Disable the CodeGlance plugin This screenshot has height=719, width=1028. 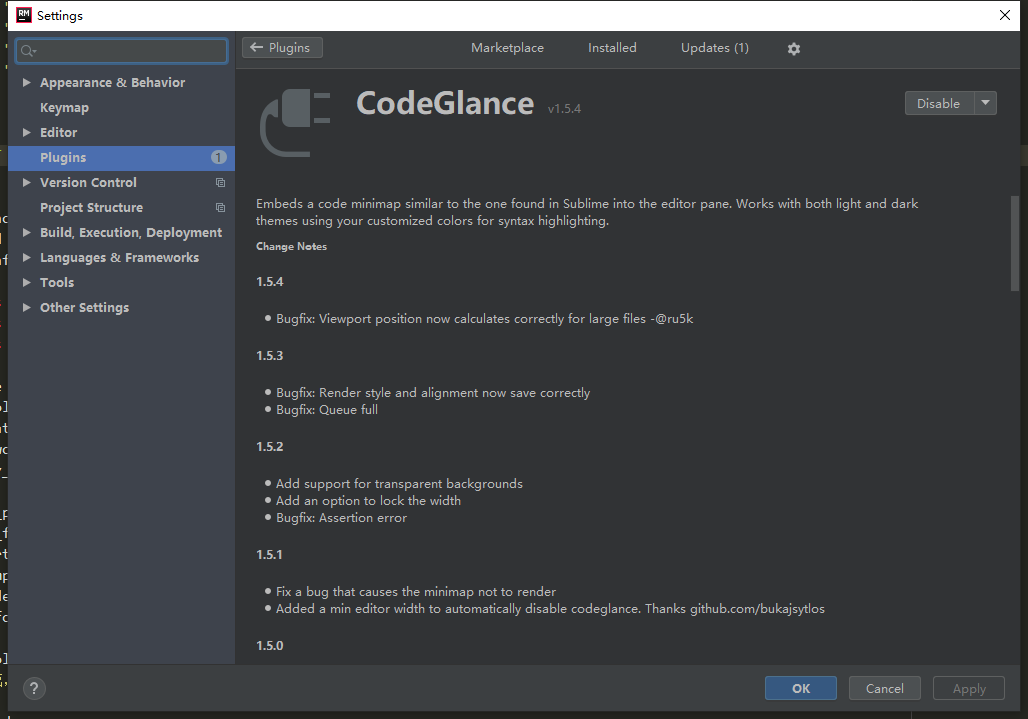click(x=937, y=103)
